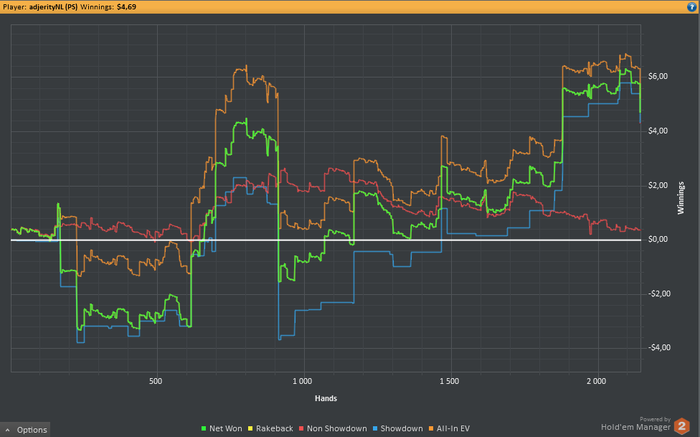Image resolution: width=700 pixels, height=437 pixels.
Task: Click the orange All-In EV color swatch
Action: (x=431, y=429)
